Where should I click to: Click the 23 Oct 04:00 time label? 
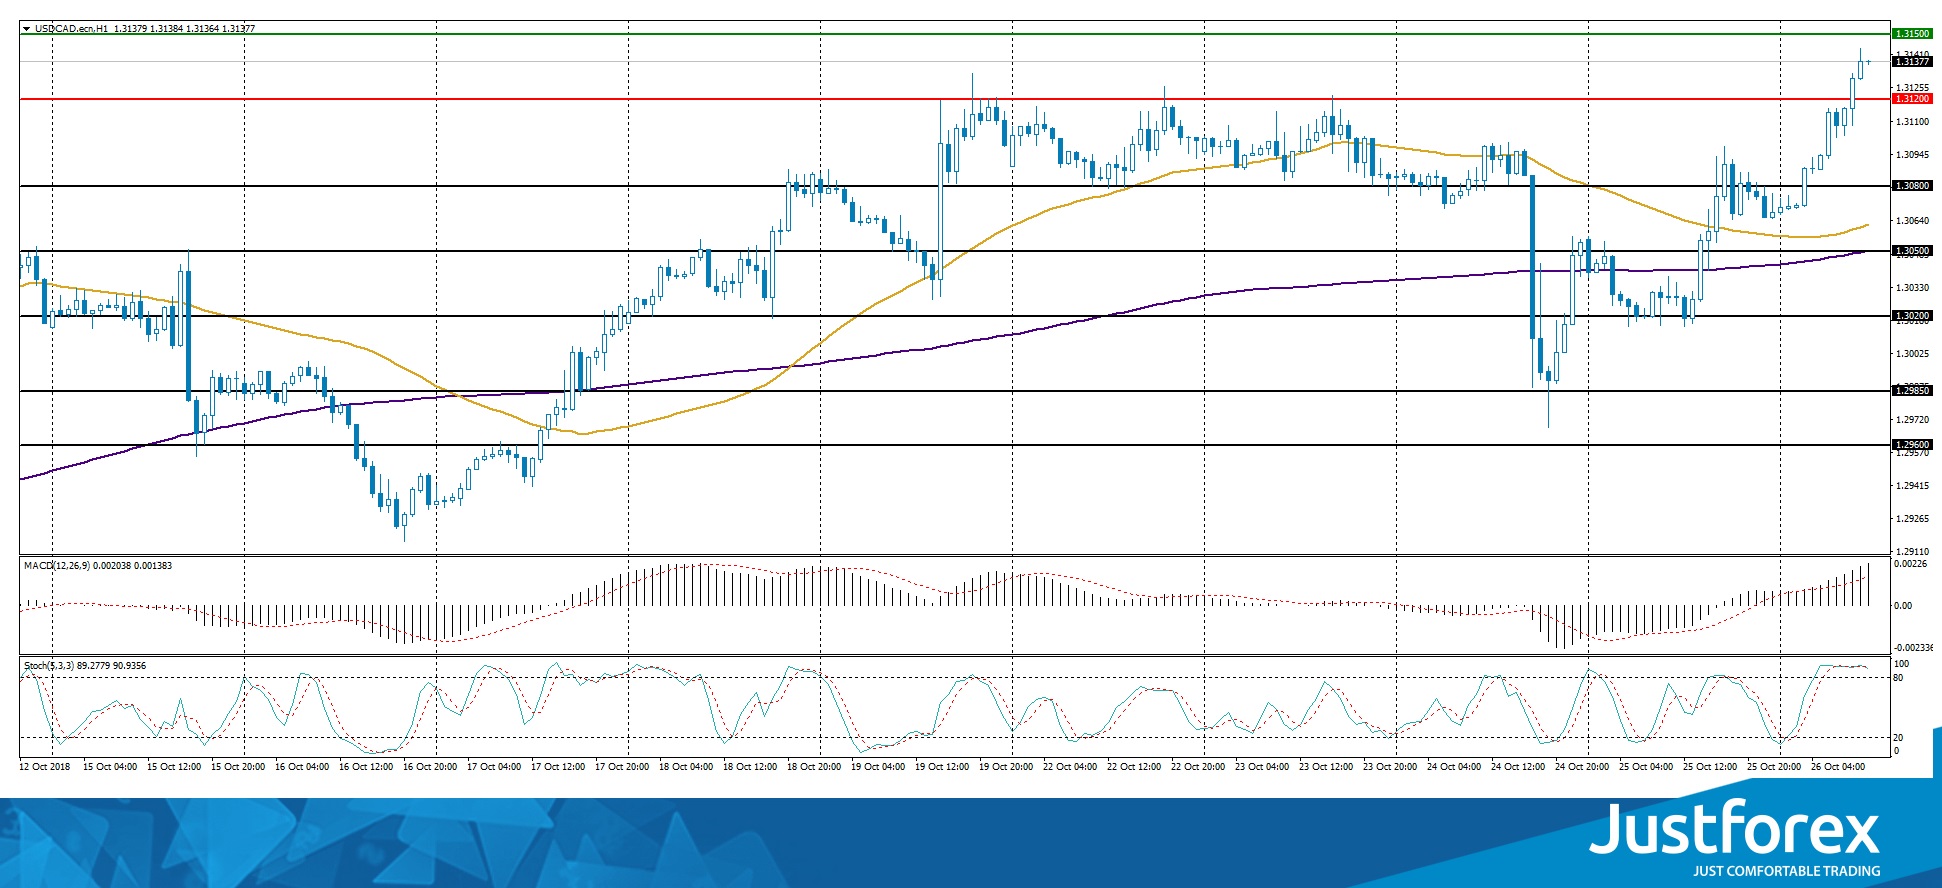coord(1262,767)
